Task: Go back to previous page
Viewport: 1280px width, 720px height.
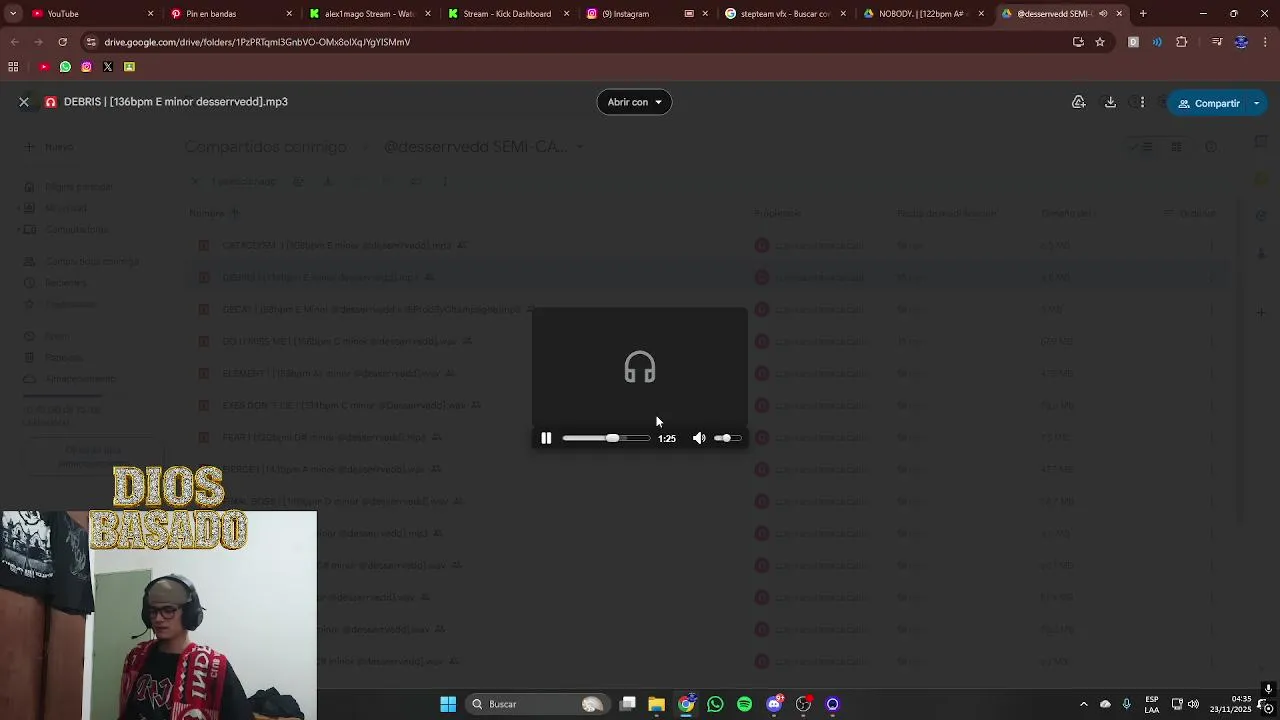Action: pos(14,42)
